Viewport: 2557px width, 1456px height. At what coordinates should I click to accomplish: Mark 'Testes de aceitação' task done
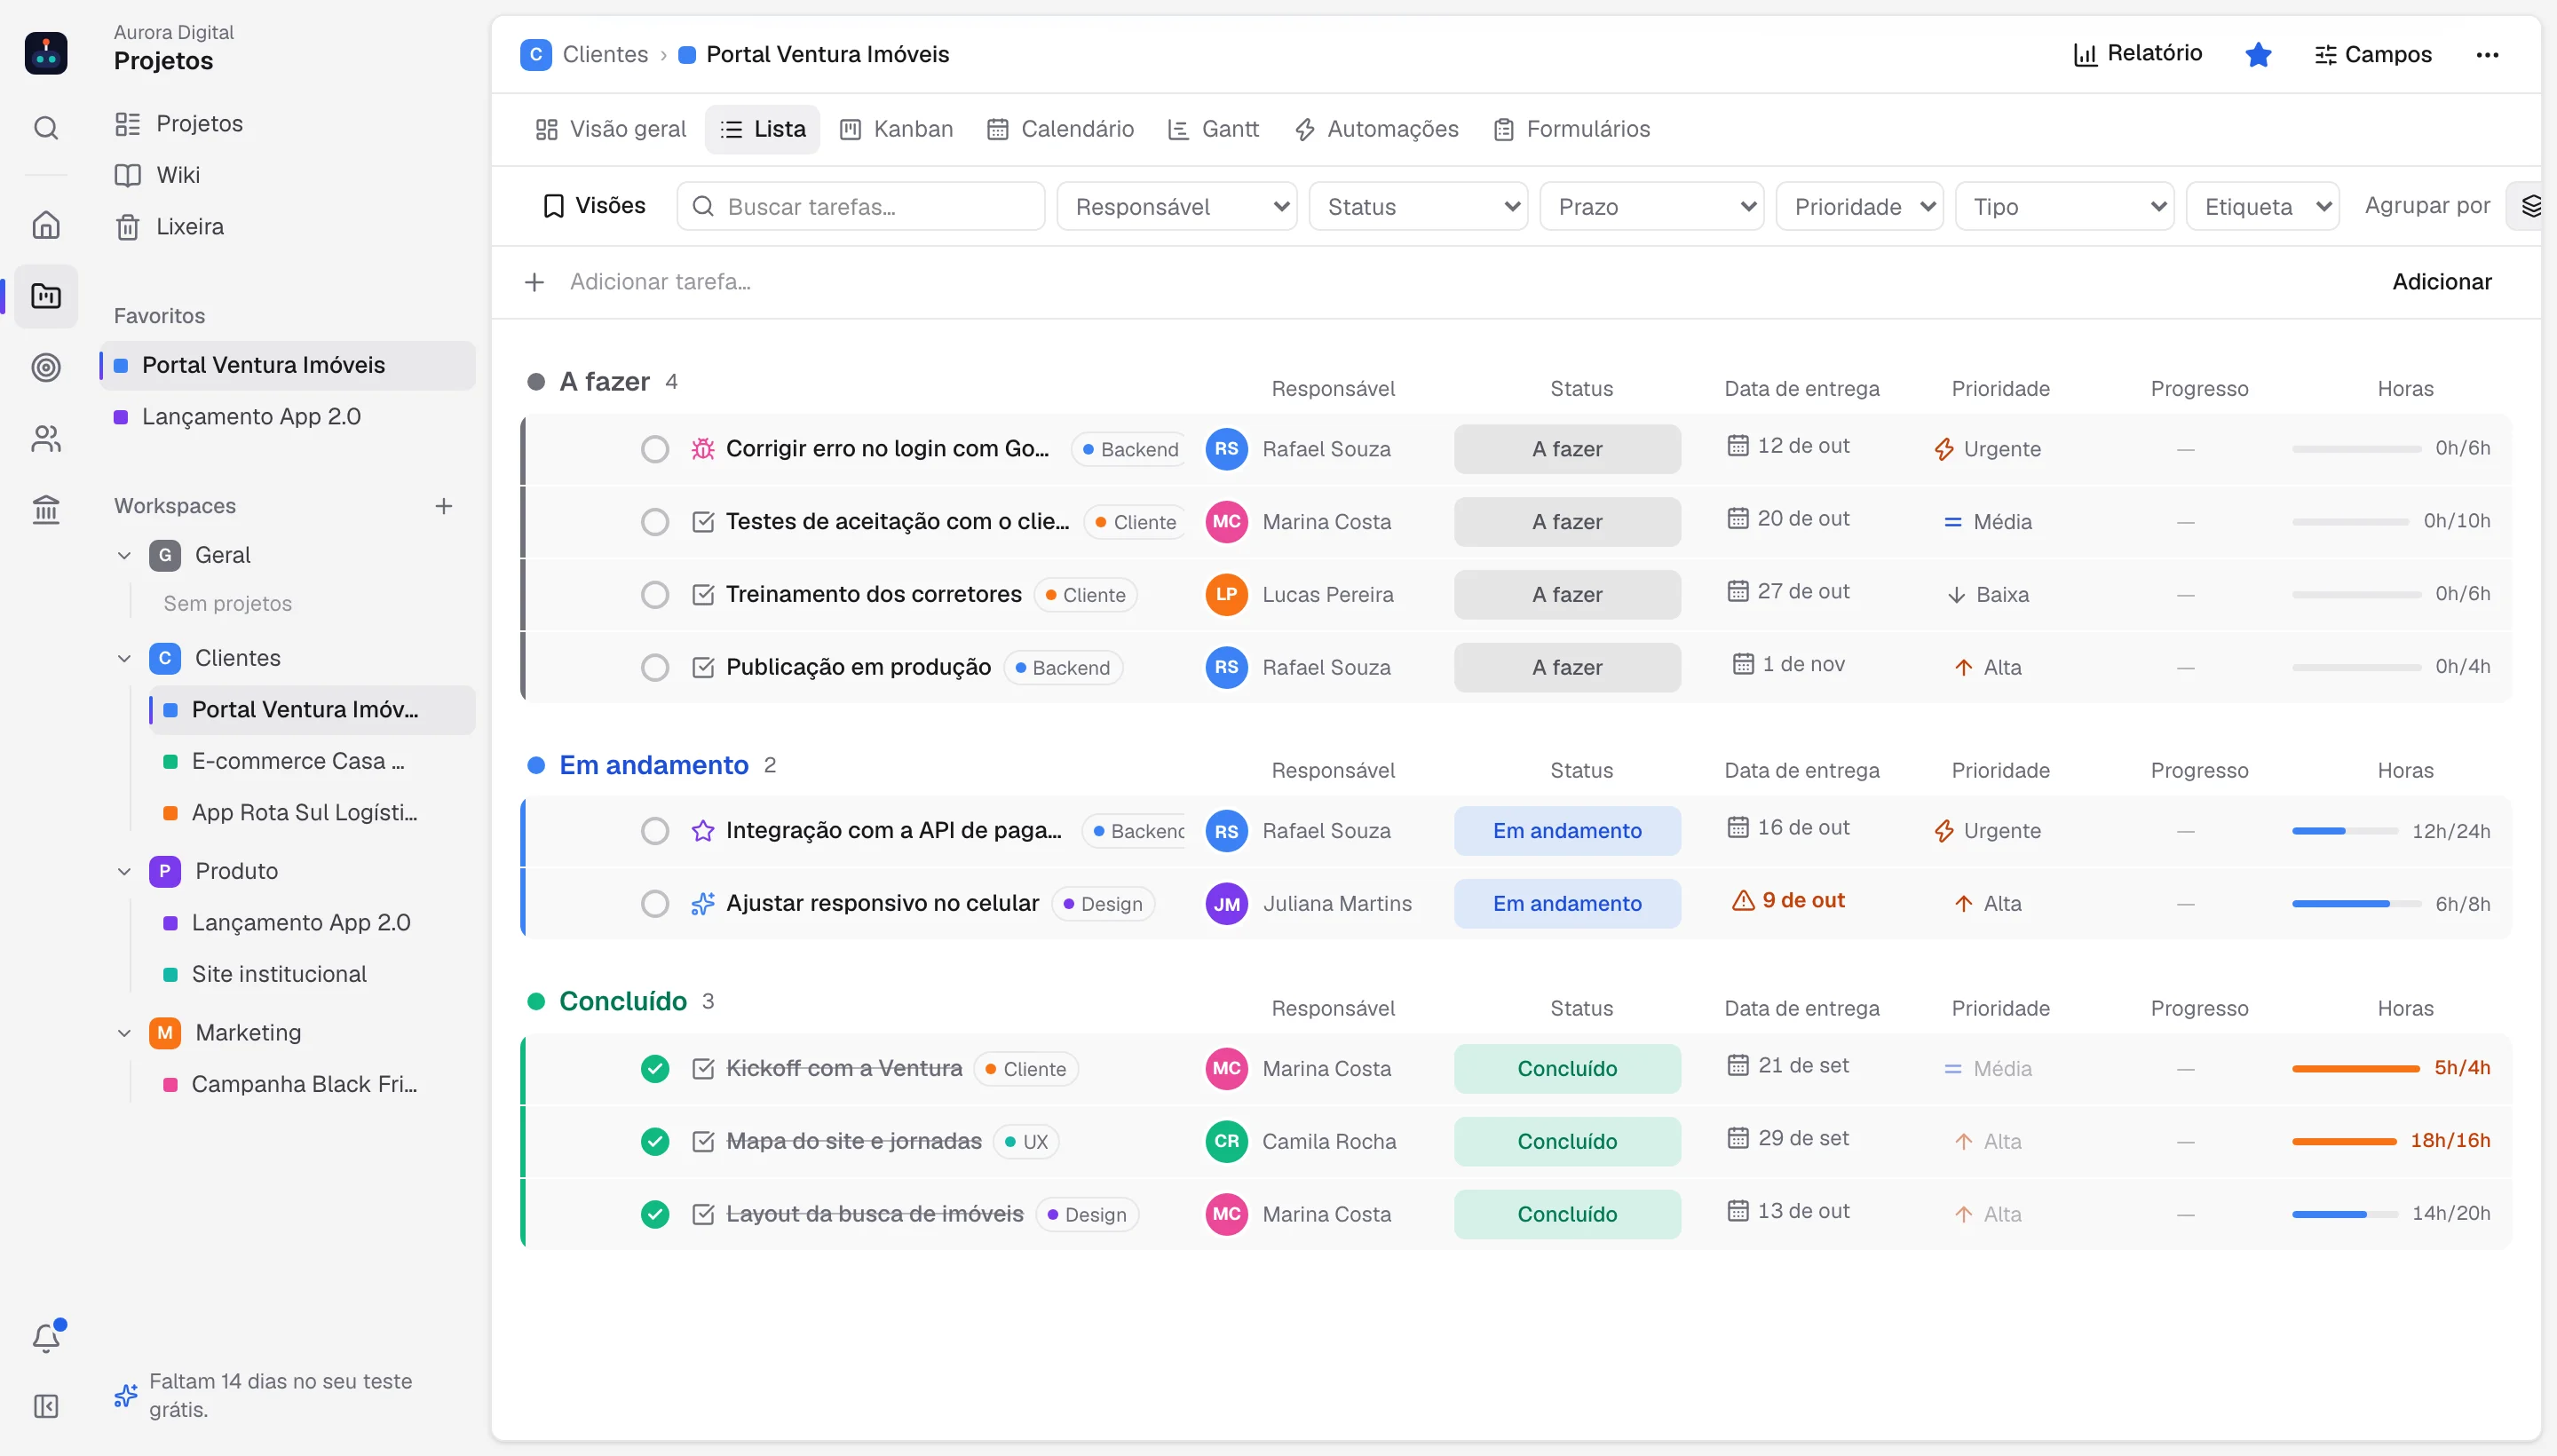pos(655,522)
